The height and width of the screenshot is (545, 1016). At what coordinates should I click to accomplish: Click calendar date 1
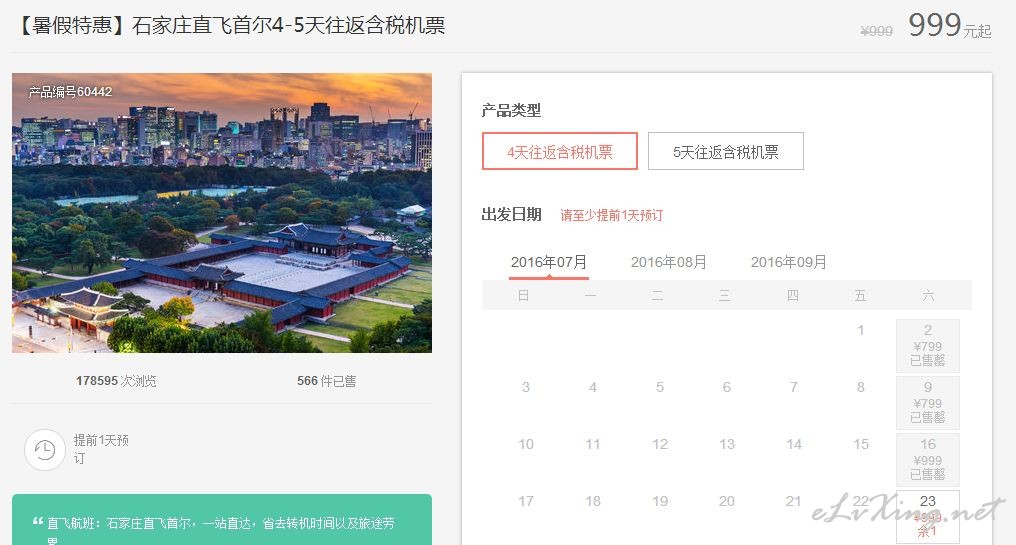click(860, 330)
